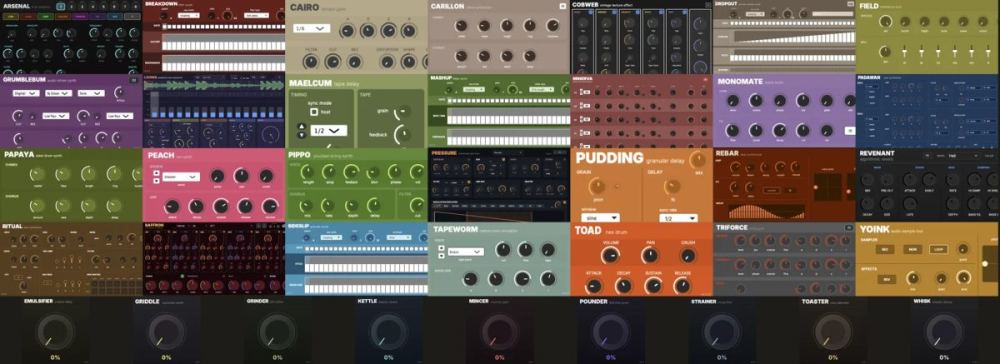Click the Release knob in Toad
Viewport: 1000px width, 364px height.
coord(682,286)
